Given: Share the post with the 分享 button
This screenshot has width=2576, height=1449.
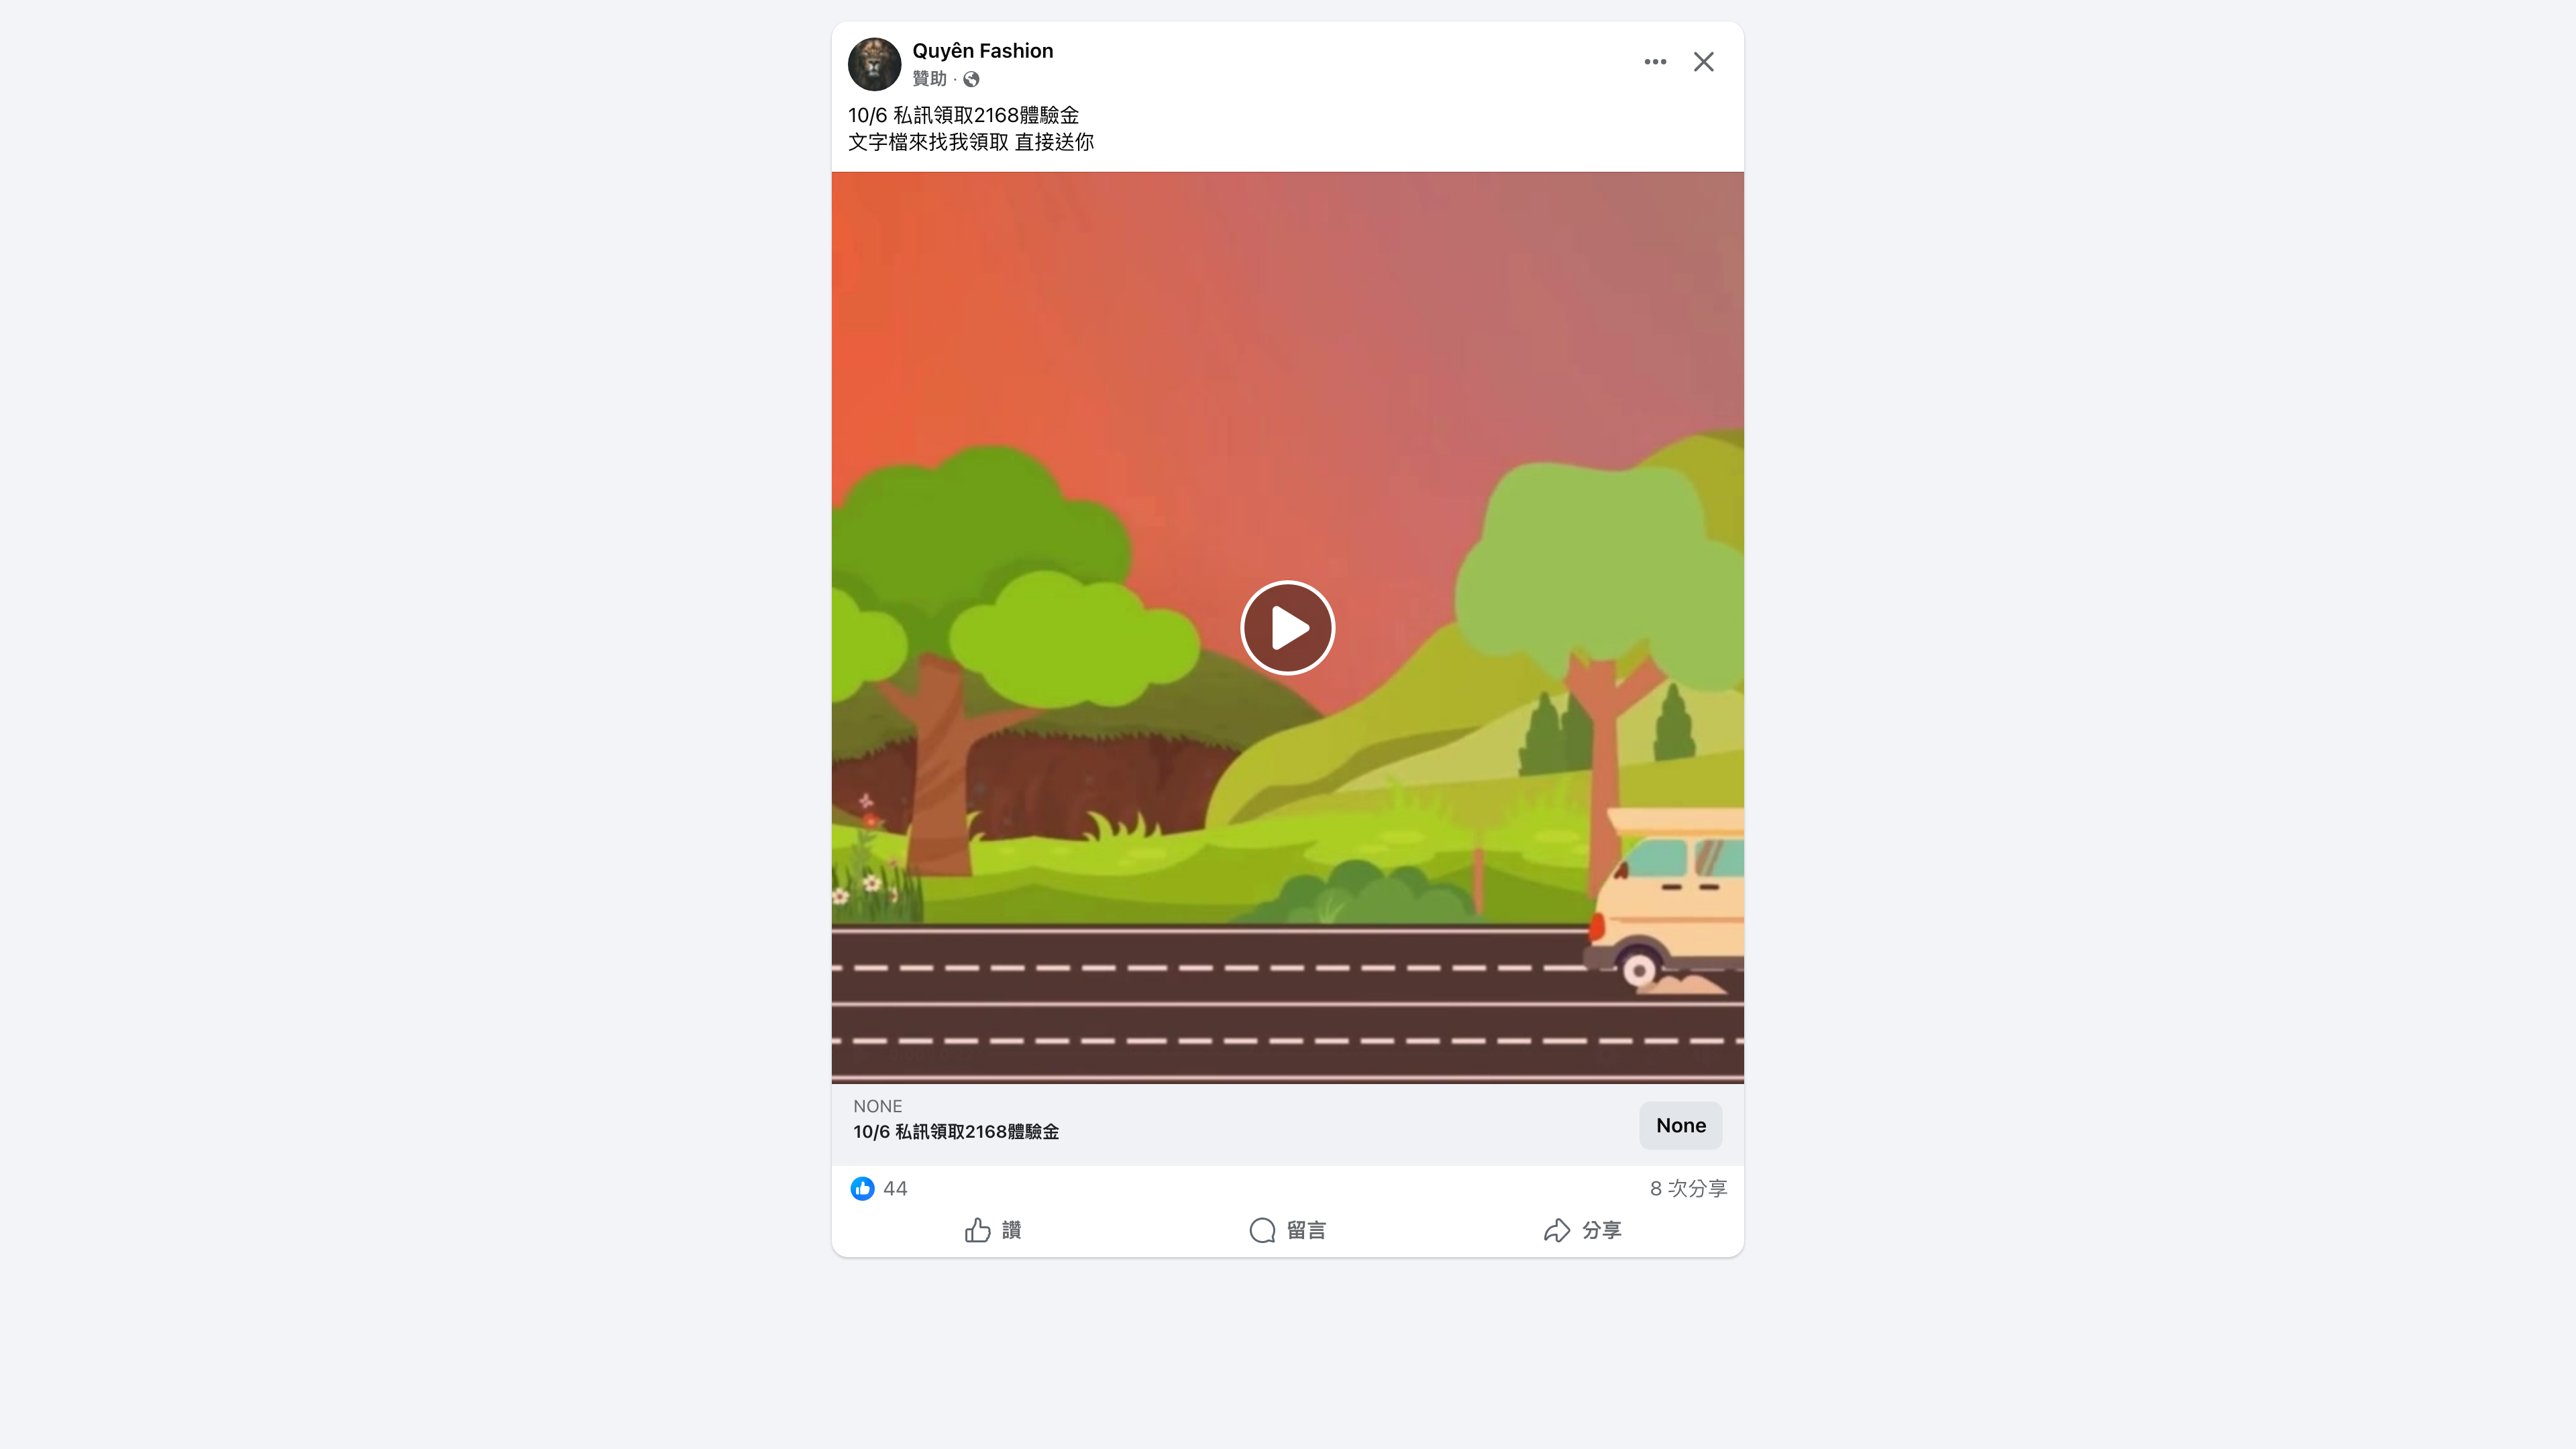Looking at the screenshot, I should coord(1582,1230).
